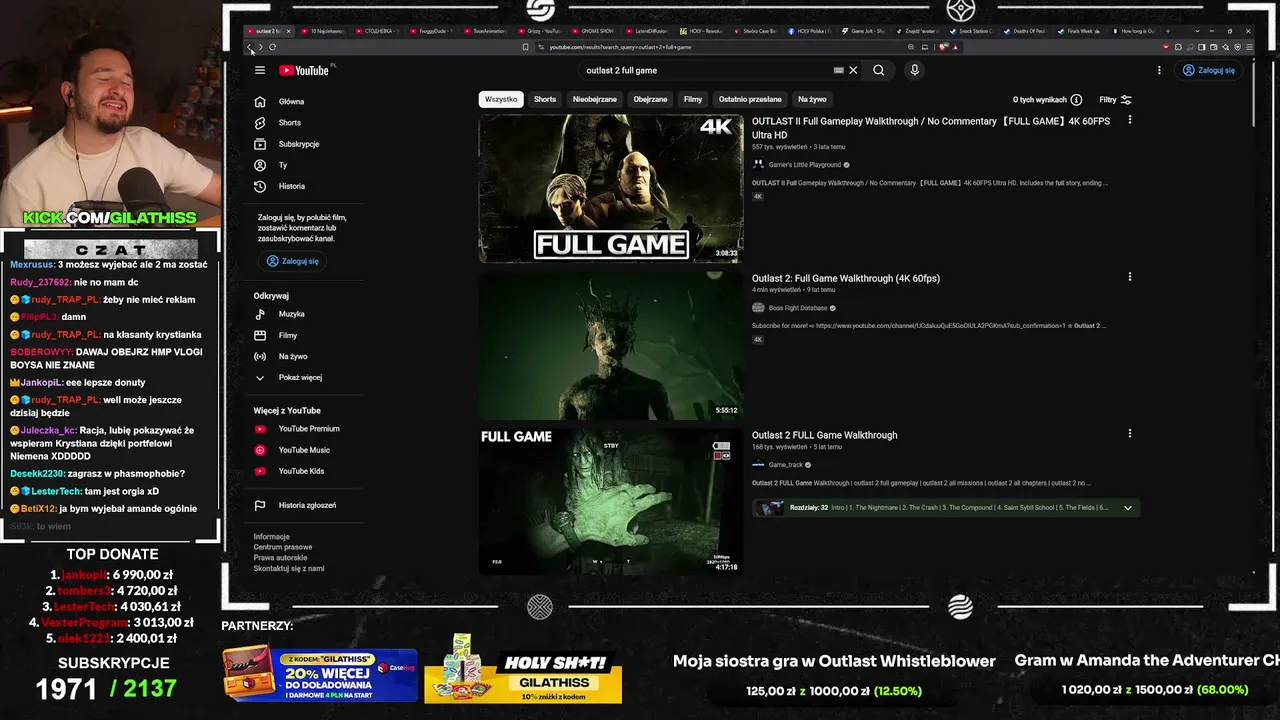1280x720 pixels.
Task: Expand the Rozdziały chapters list
Action: click(1128, 508)
